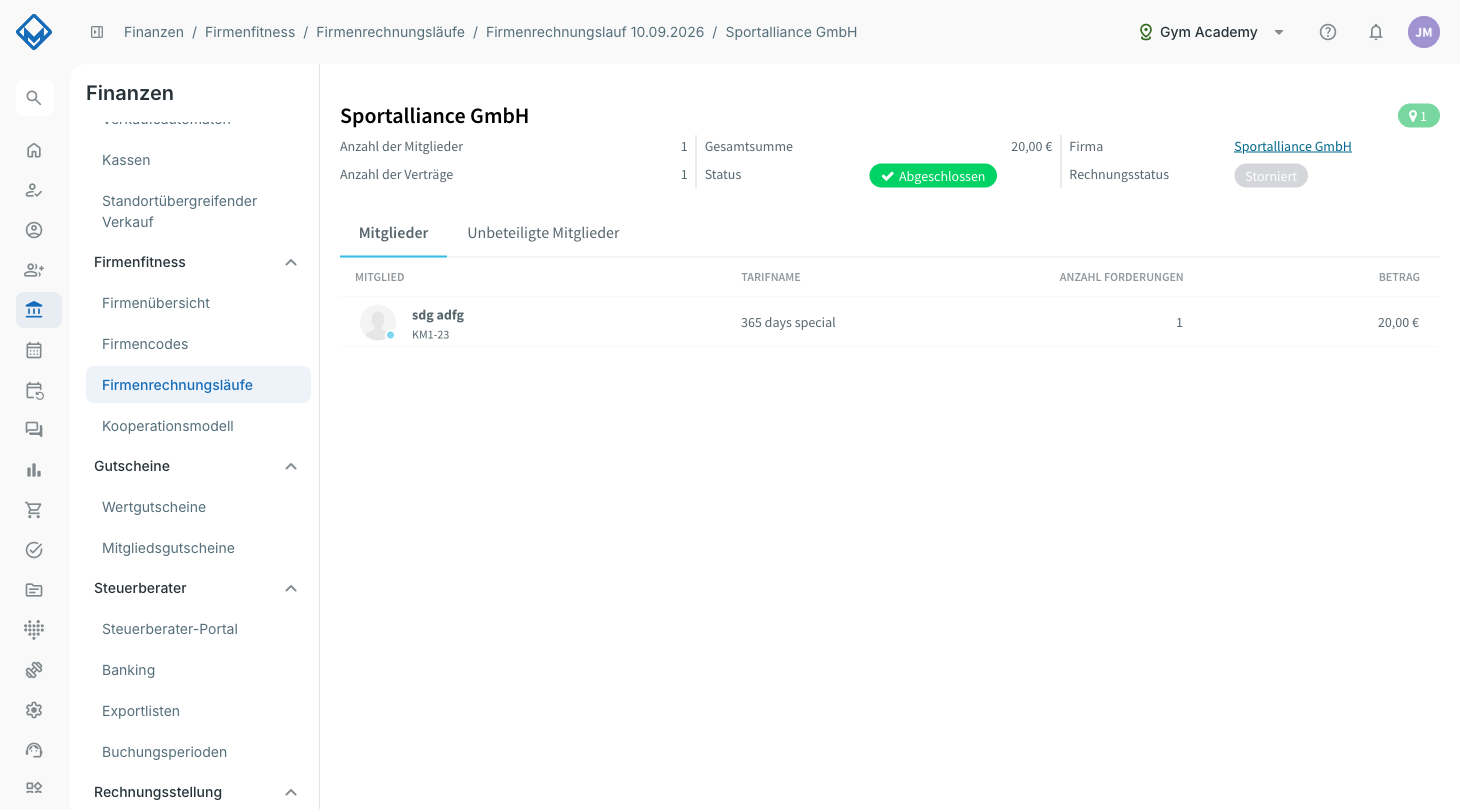Click the Betrag column header
This screenshot has height=809, width=1460.
[1399, 277]
